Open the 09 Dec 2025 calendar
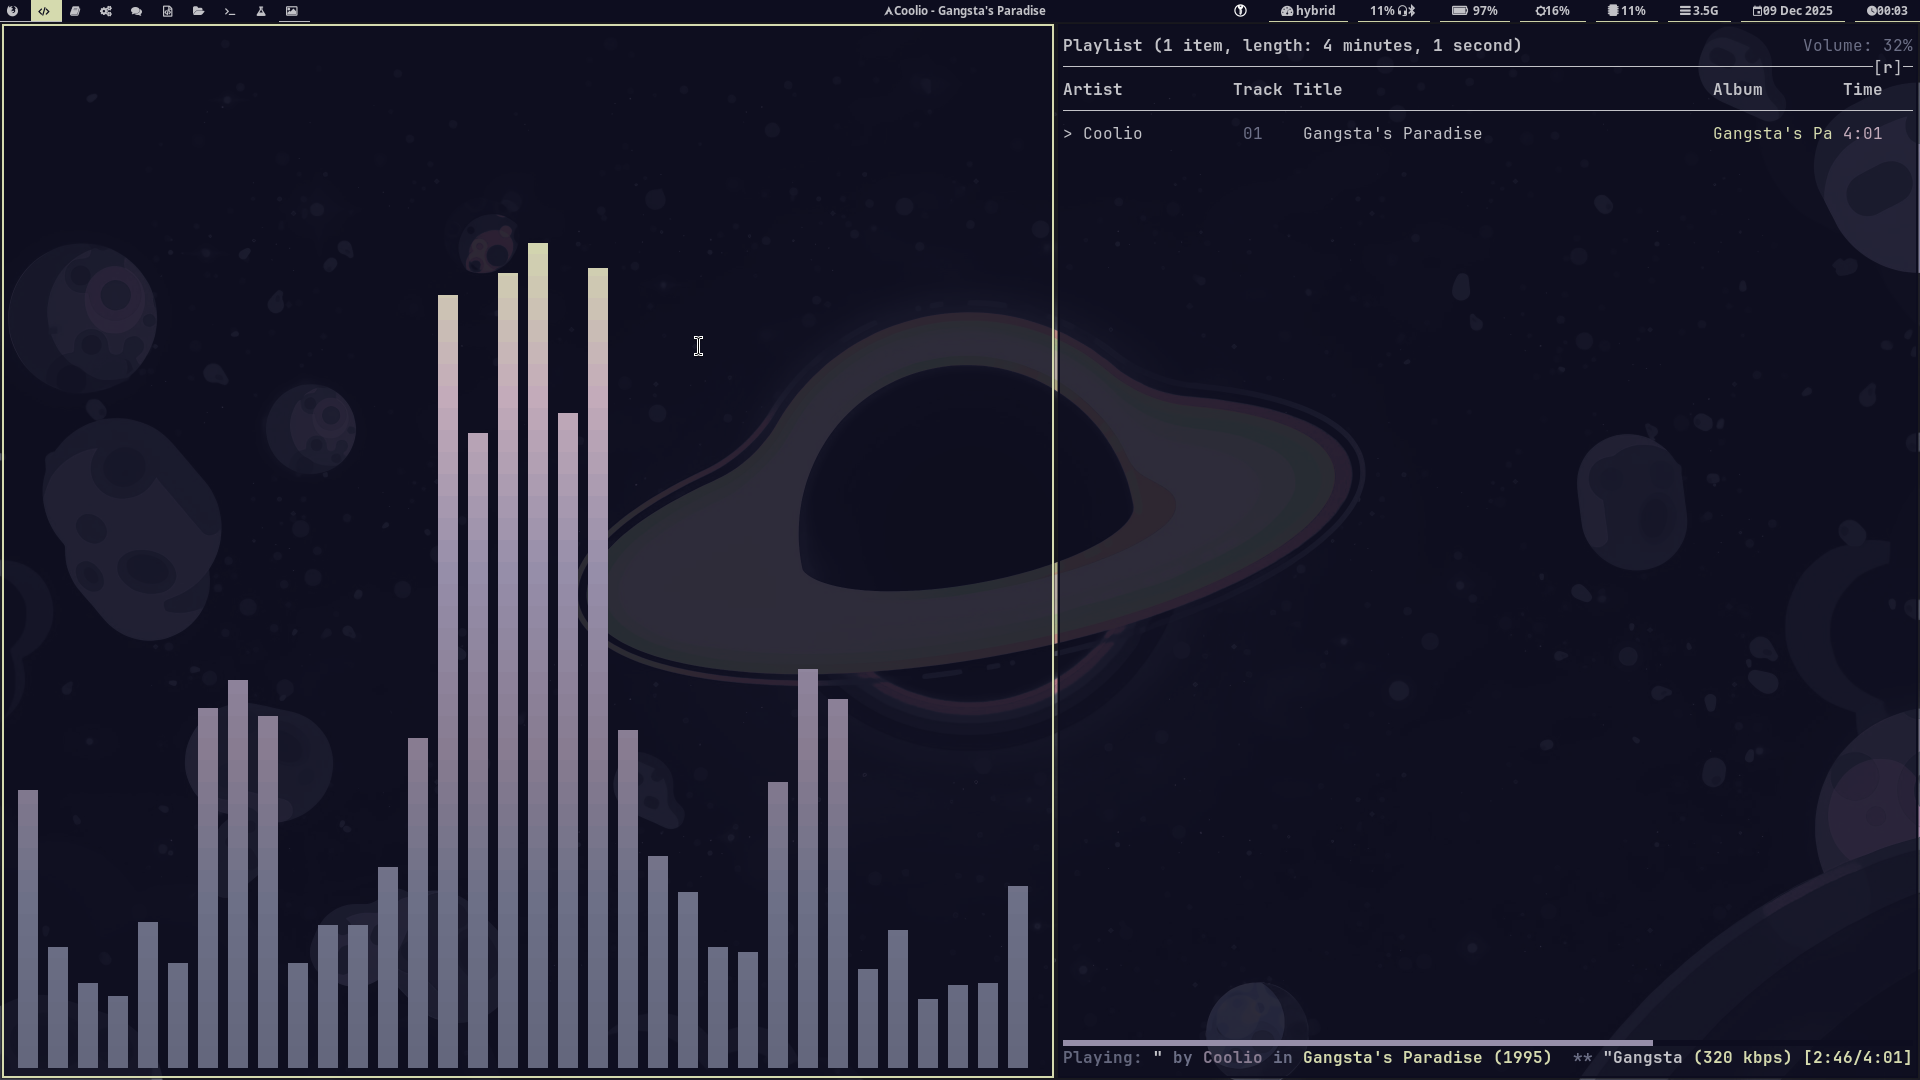The height and width of the screenshot is (1080, 1920). tap(1792, 11)
